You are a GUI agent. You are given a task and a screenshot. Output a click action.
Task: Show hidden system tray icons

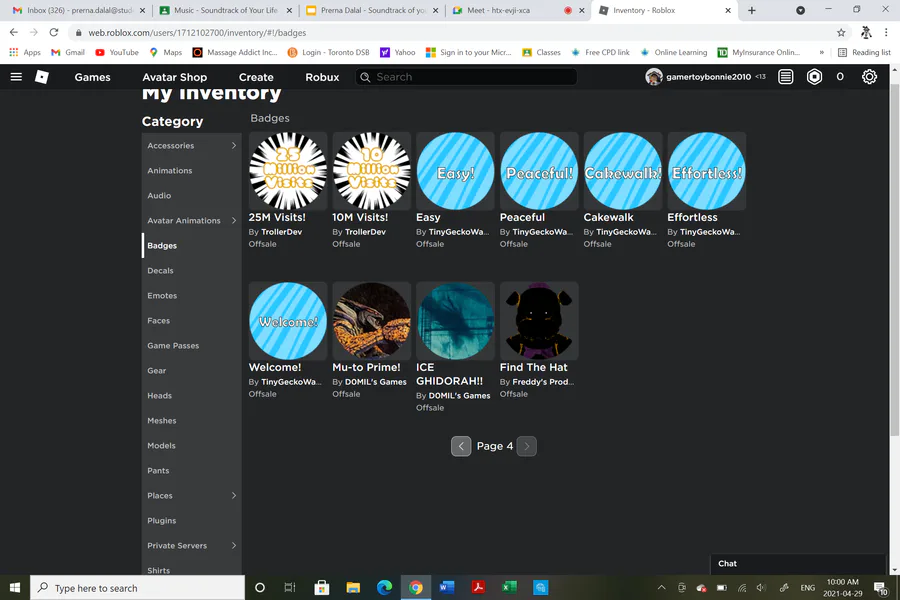[x=661, y=587]
